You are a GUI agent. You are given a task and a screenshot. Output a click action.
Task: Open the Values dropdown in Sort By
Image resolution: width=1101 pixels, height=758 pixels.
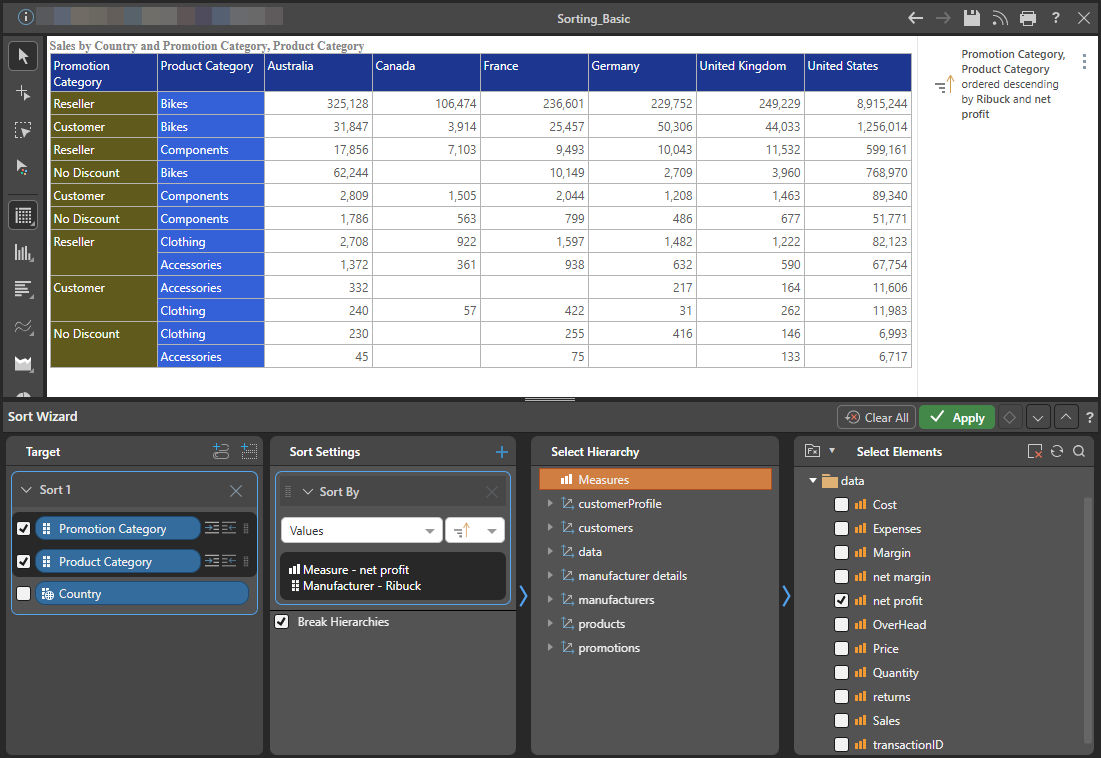(x=361, y=529)
